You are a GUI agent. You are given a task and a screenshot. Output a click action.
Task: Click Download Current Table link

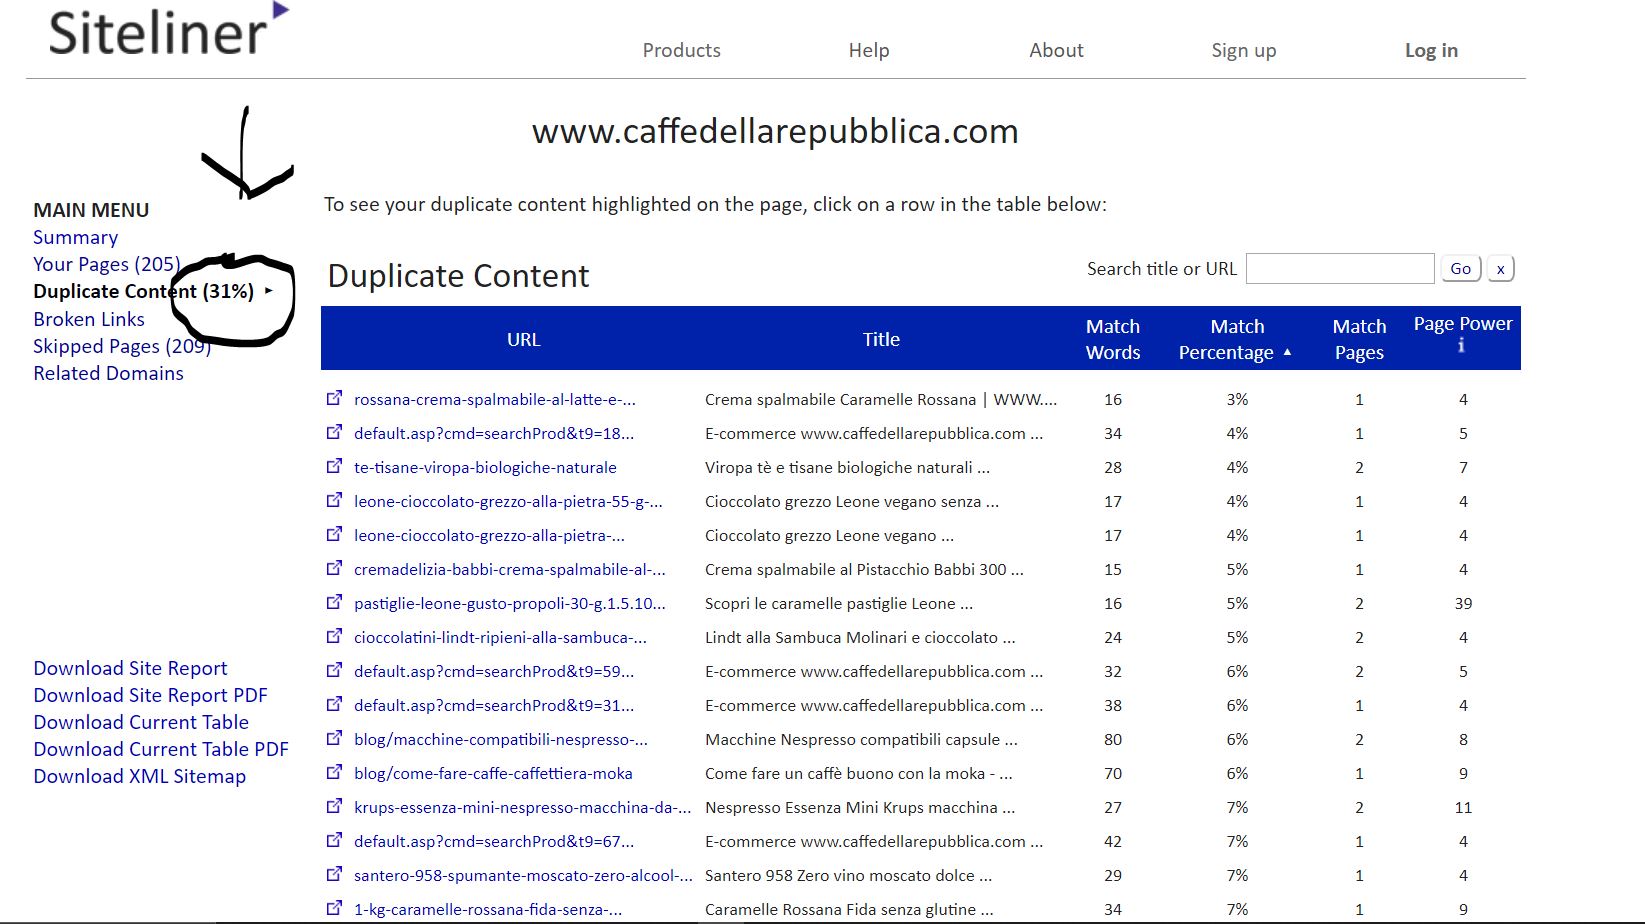(x=141, y=722)
